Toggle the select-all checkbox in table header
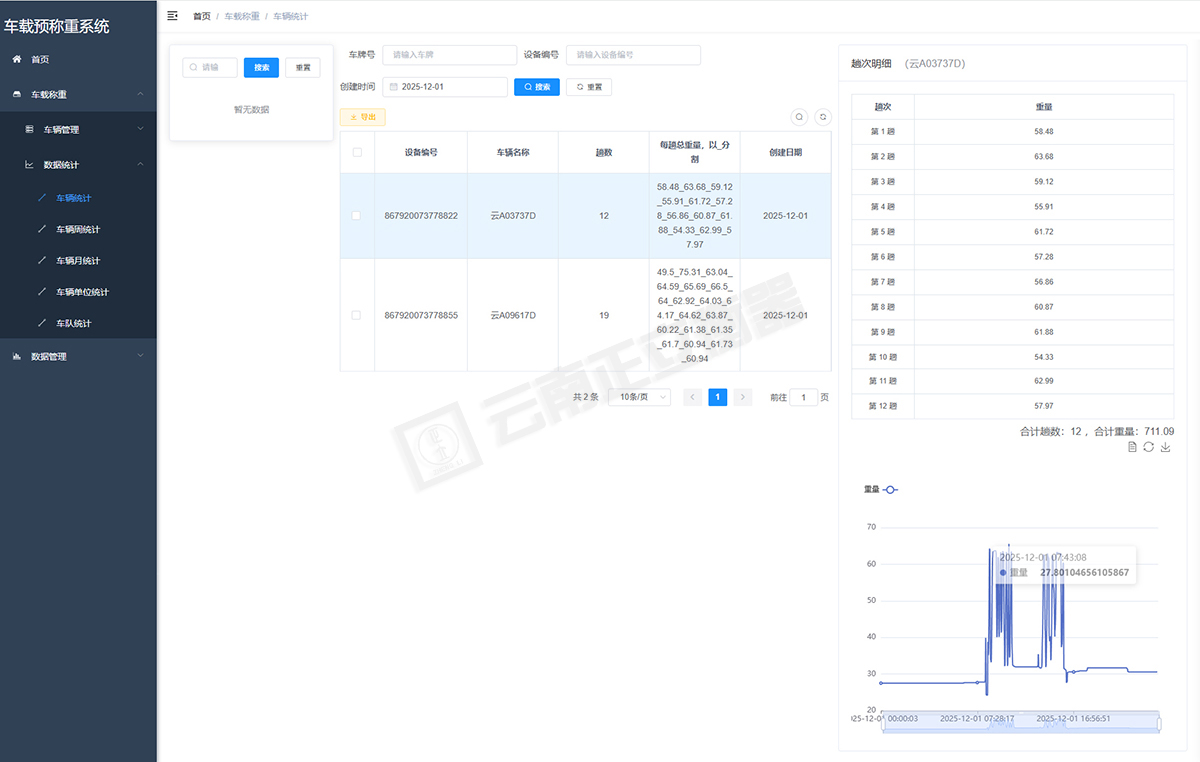1200x762 pixels. tap(357, 153)
